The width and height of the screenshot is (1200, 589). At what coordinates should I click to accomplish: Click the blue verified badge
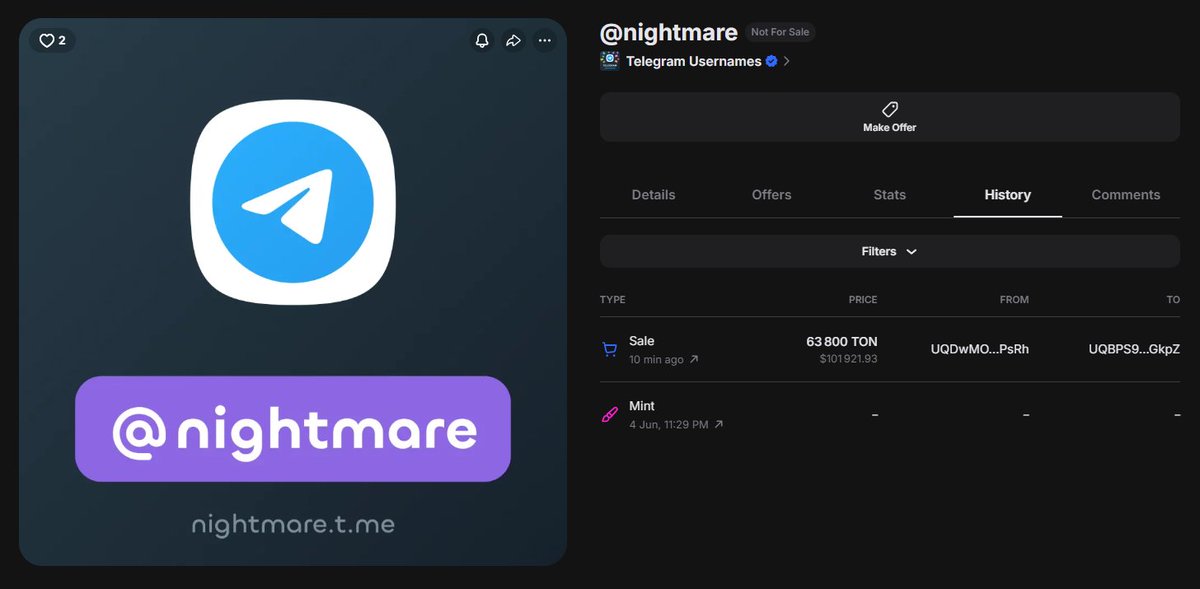tap(771, 61)
